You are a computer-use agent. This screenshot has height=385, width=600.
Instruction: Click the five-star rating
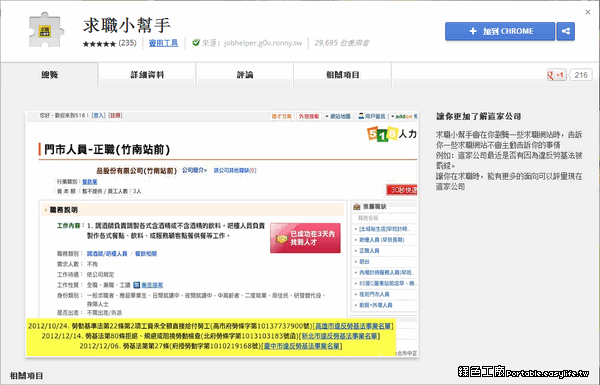coord(99,44)
